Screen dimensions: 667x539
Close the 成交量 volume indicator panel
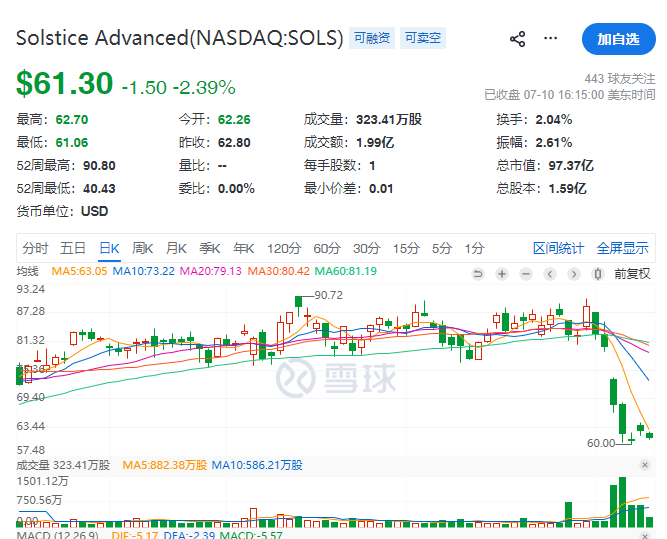645,465
